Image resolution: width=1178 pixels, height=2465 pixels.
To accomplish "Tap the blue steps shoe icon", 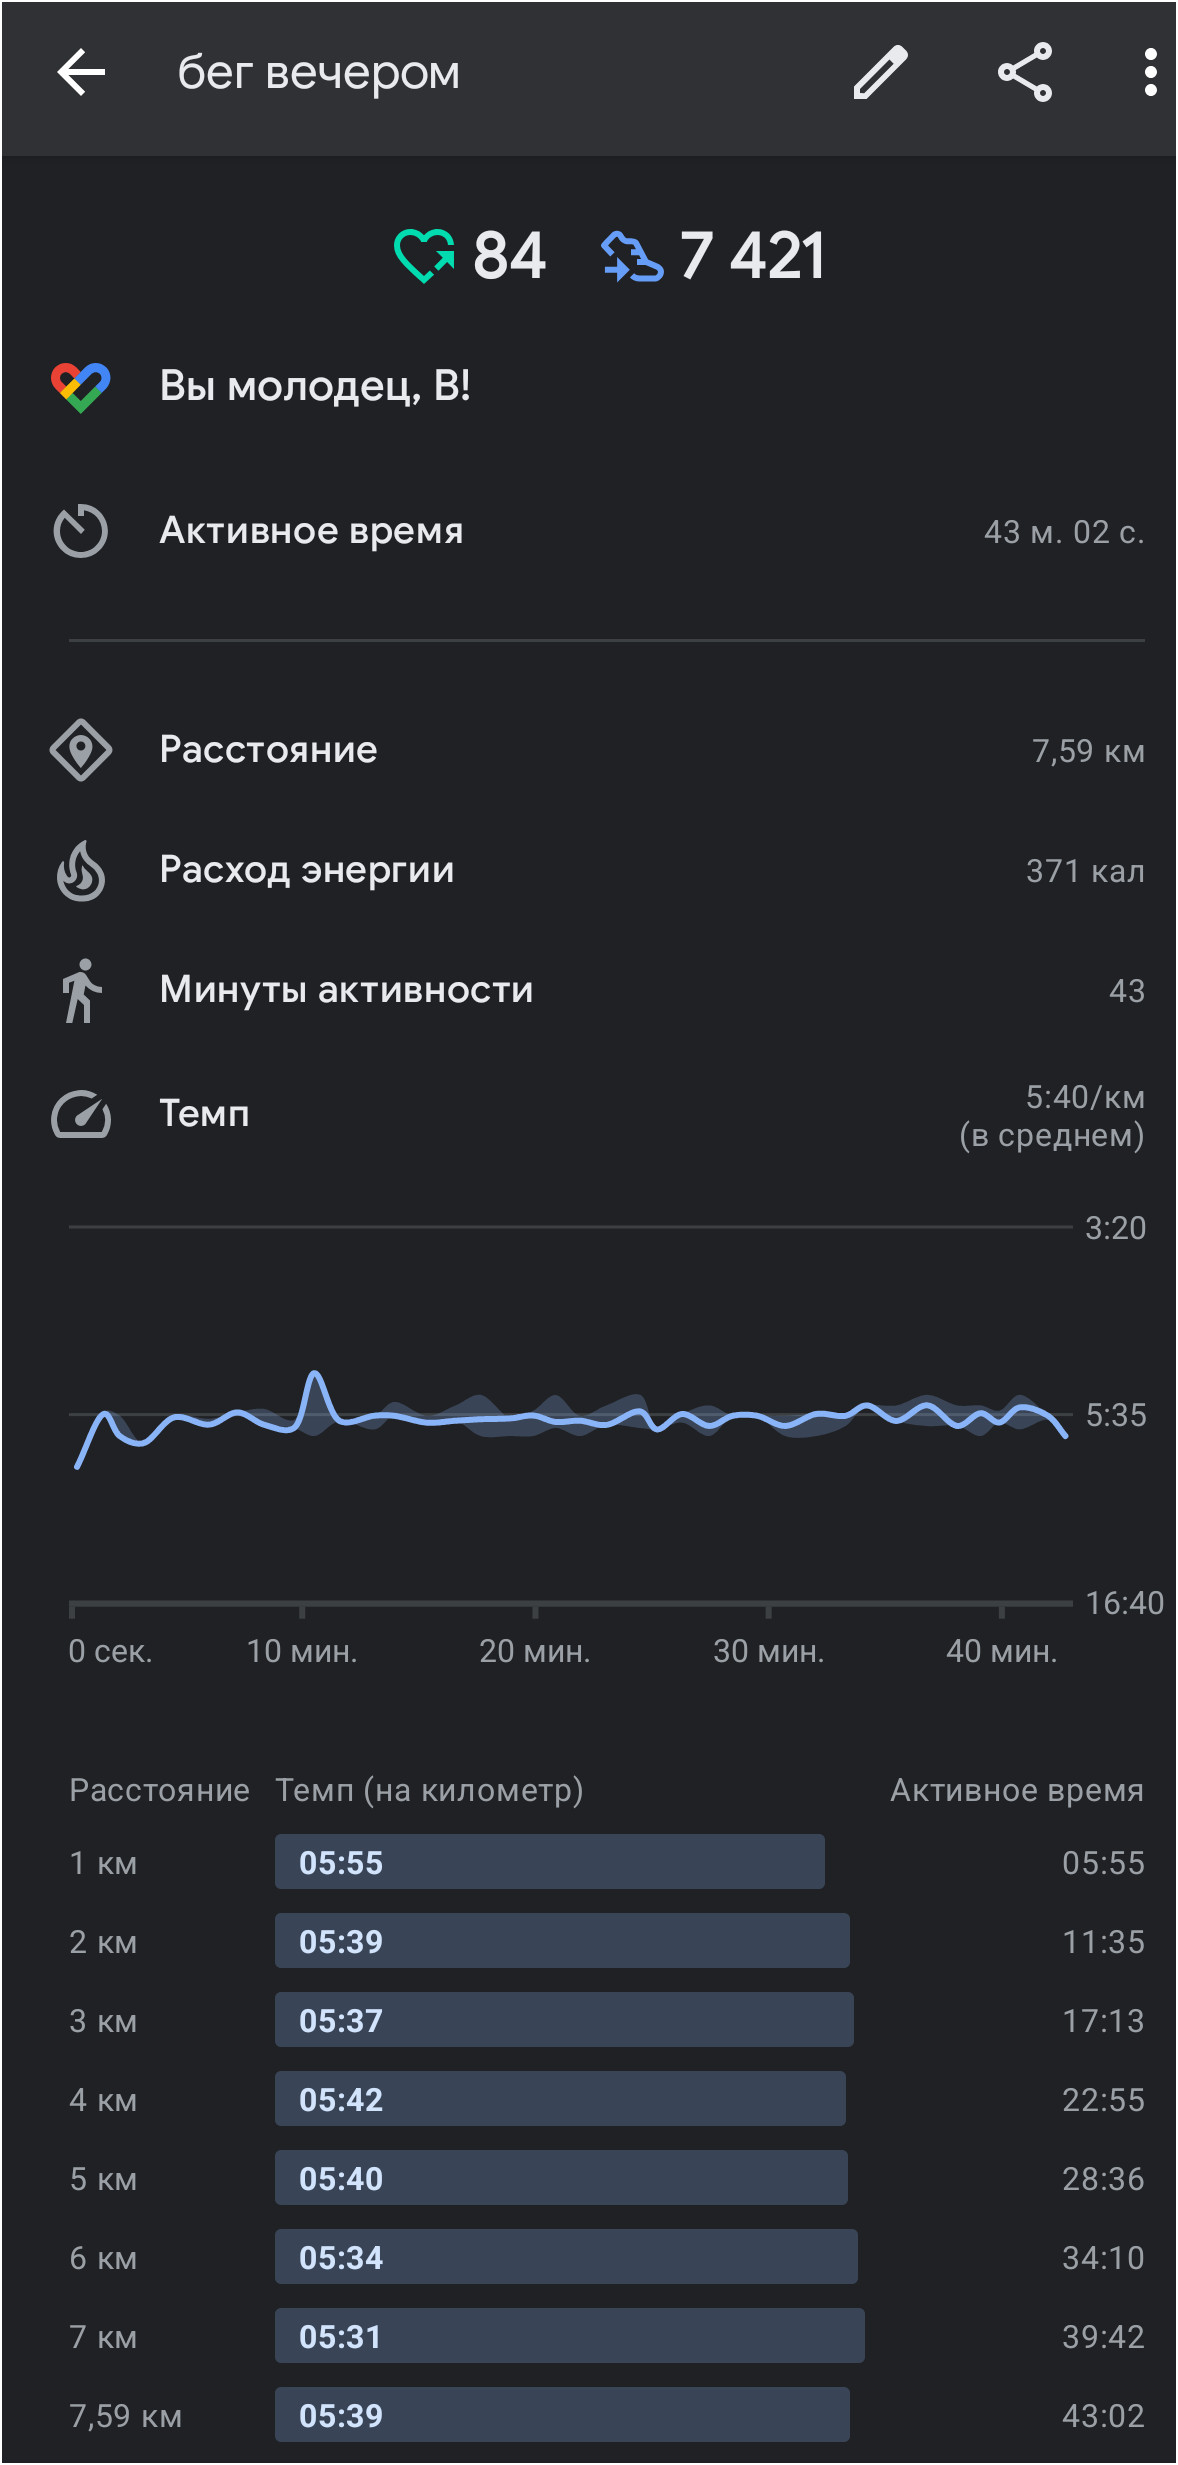I will (632, 256).
